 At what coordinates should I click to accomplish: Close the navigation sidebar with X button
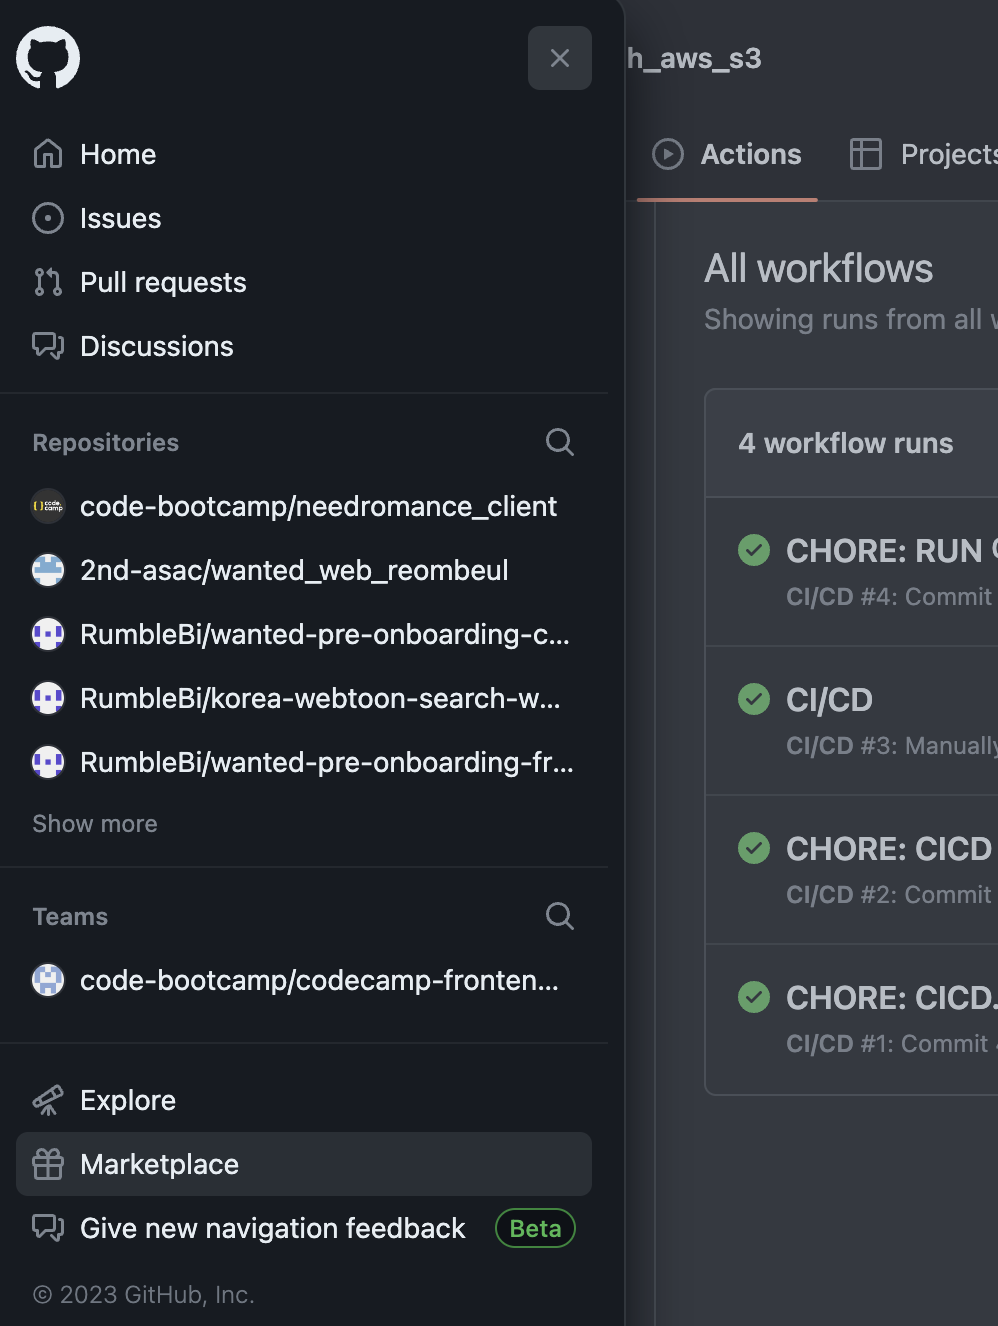560,58
